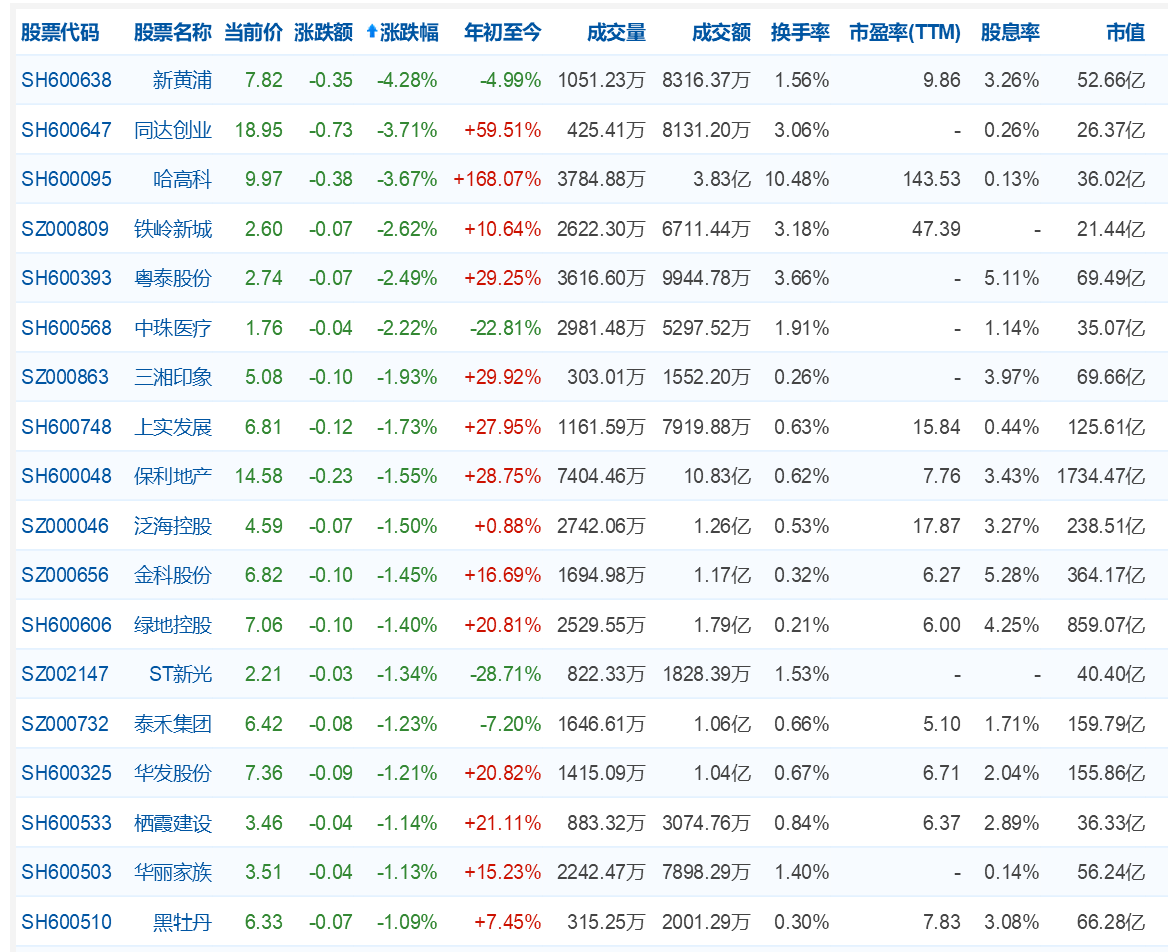The height and width of the screenshot is (952, 1168).
Task: Sort by 股票名称 column header
Action: click(x=173, y=33)
